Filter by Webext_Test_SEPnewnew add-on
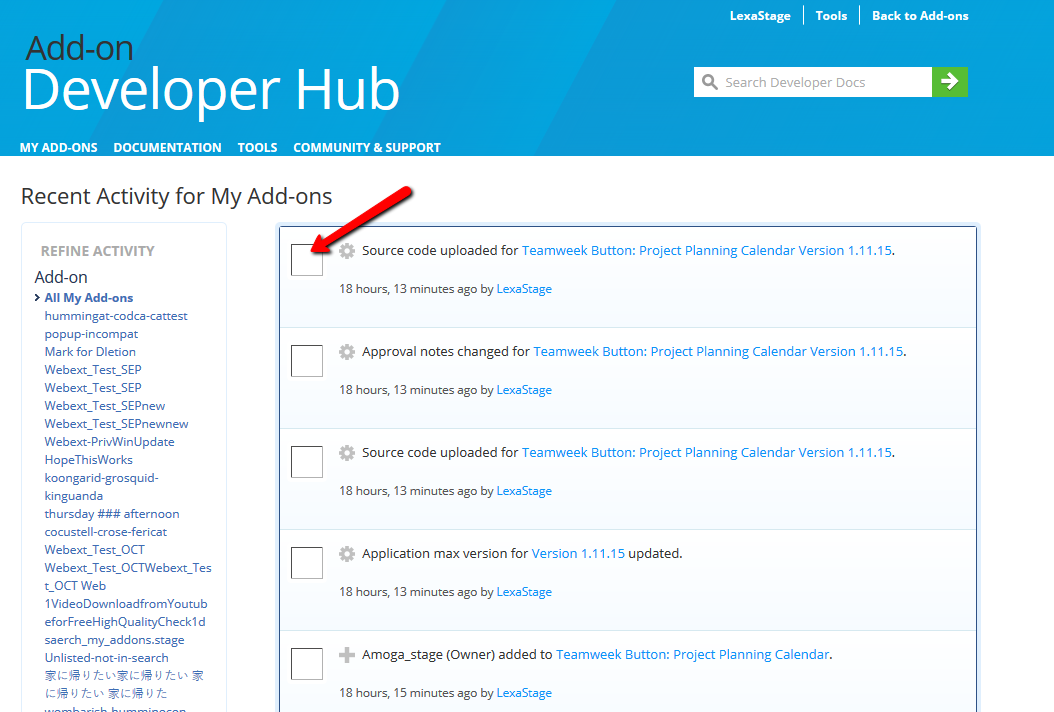The width and height of the screenshot is (1054, 712). (x=116, y=424)
